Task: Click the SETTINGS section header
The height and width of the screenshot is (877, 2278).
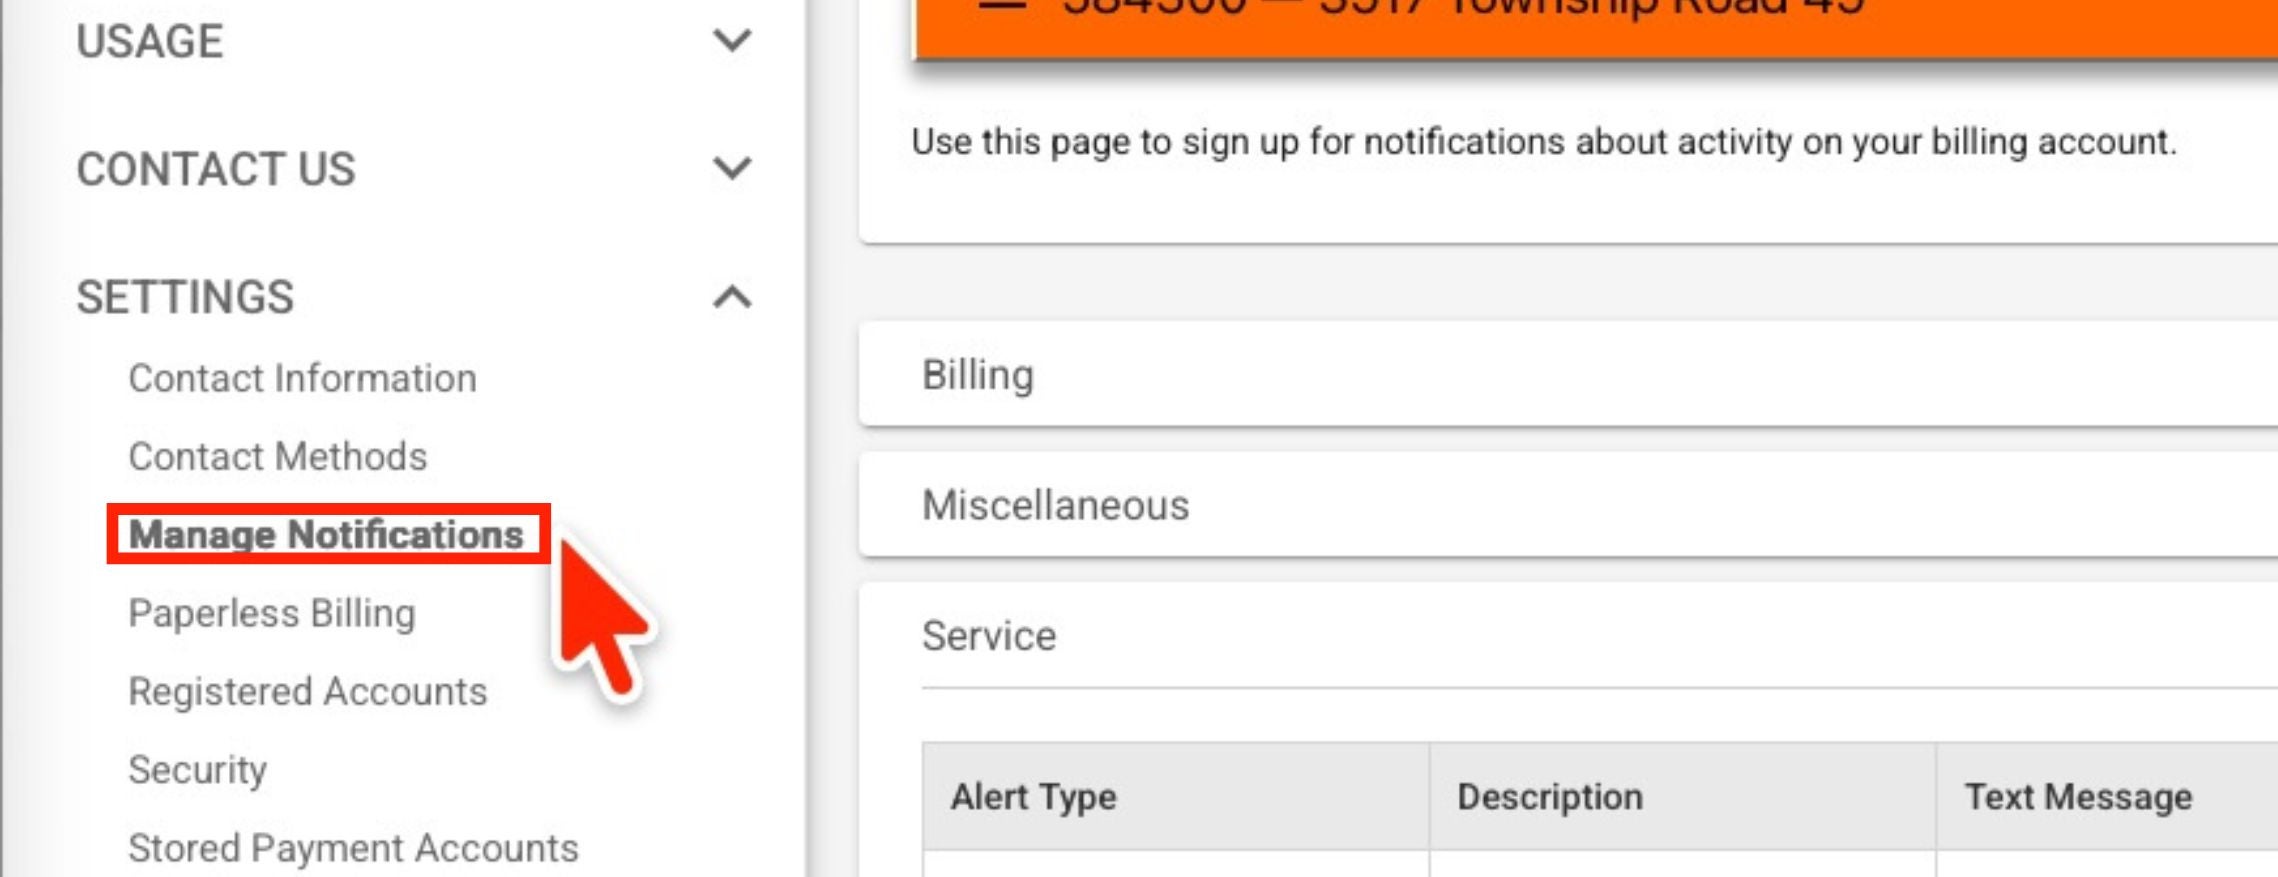Action: 185,297
